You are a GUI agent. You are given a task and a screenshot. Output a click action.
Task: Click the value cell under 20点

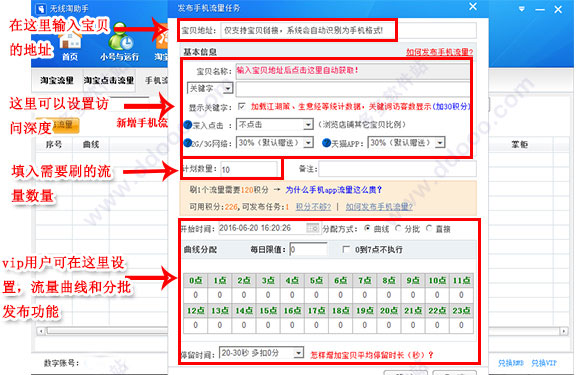point(389,325)
